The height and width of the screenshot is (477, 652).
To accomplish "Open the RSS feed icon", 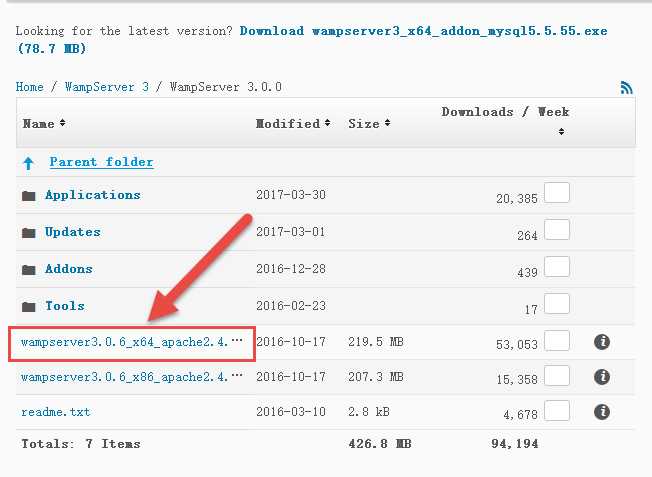I will [626, 87].
